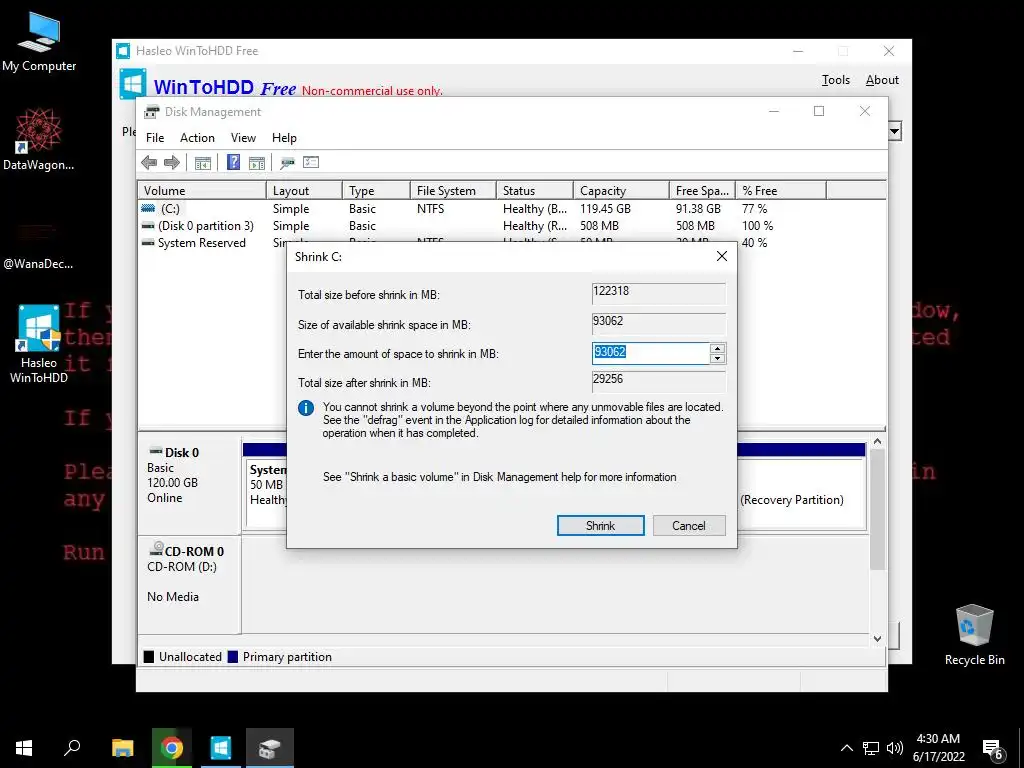Select CD-ROM 0 label panel
The width and height of the screenshot is (1024, 768).
(189, 584)
